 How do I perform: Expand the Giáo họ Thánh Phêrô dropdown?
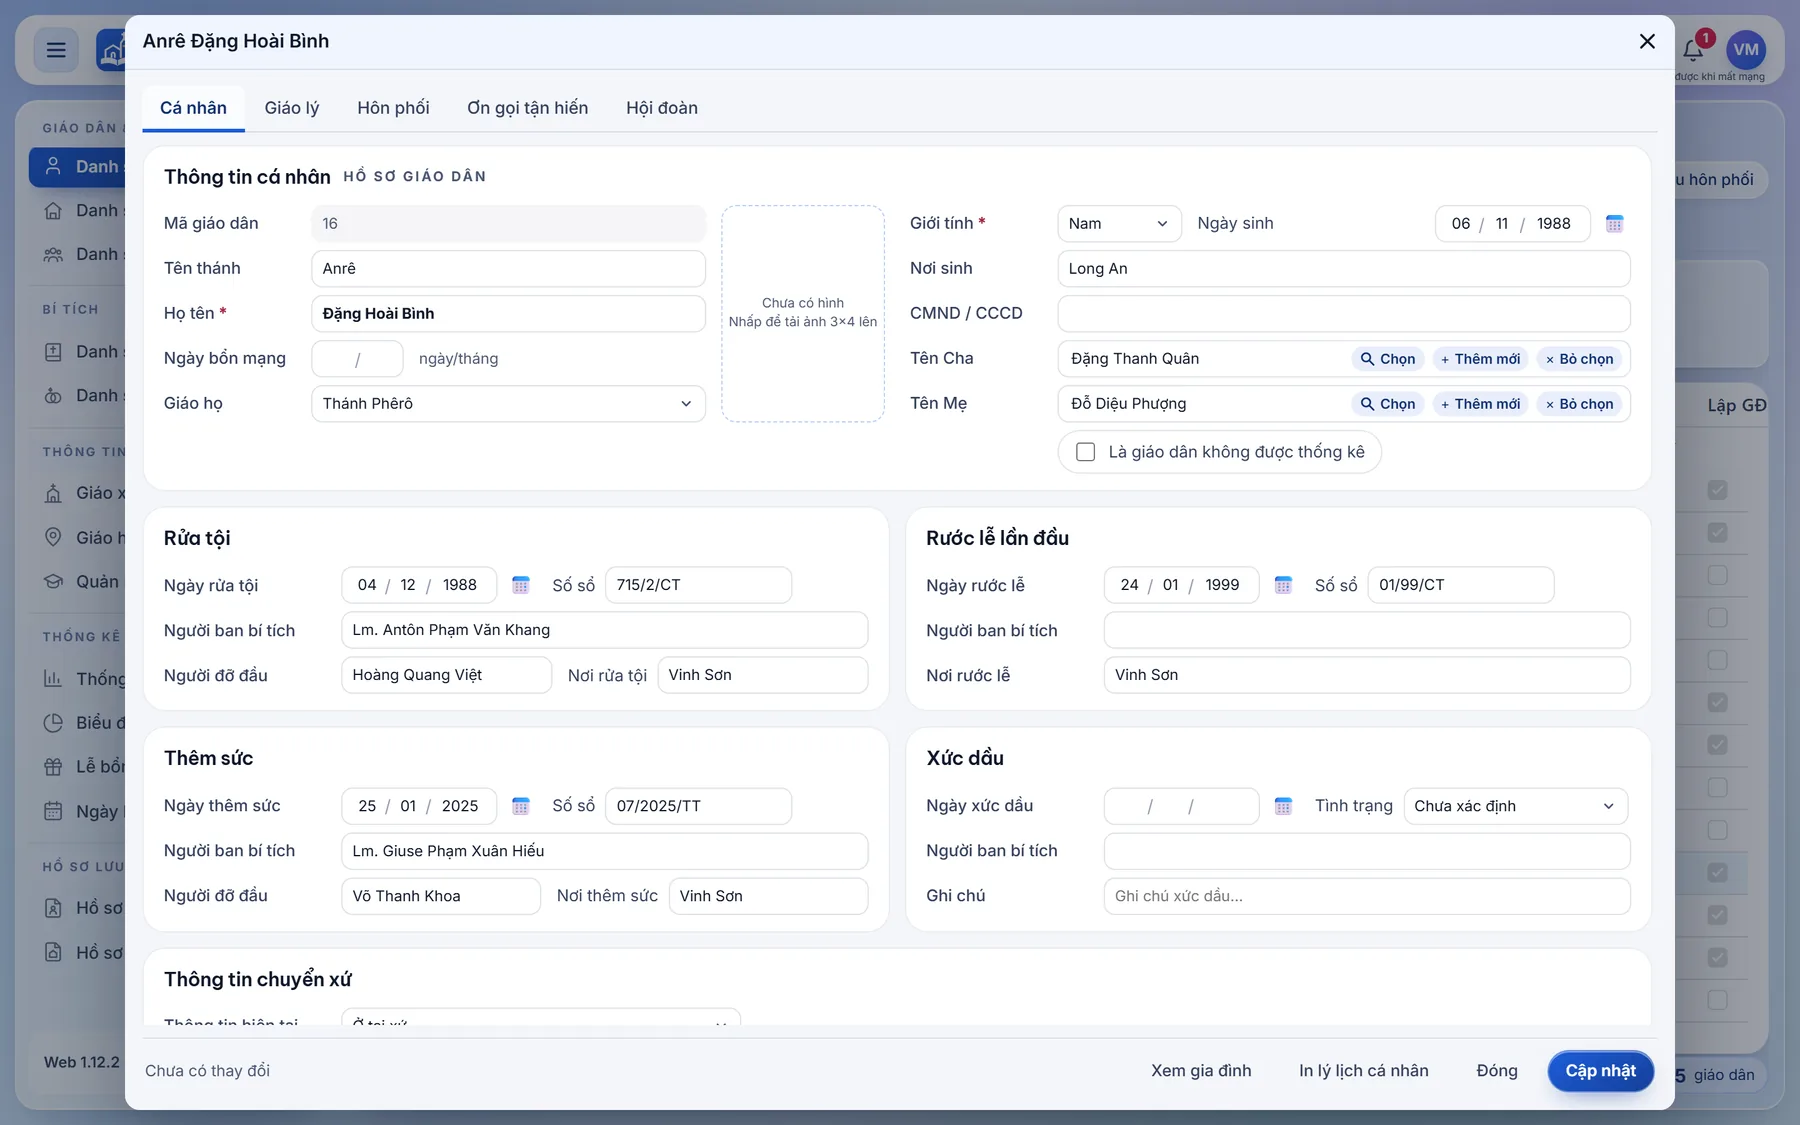[508, 404]
